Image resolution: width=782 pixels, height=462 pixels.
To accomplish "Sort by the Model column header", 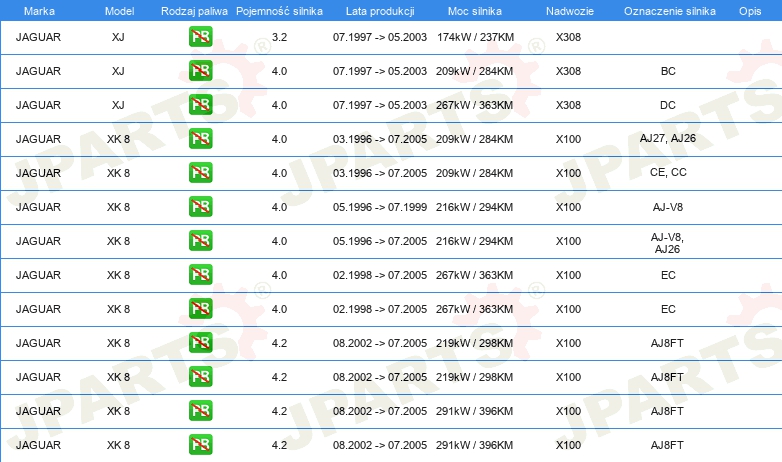I will pos(119,11).
